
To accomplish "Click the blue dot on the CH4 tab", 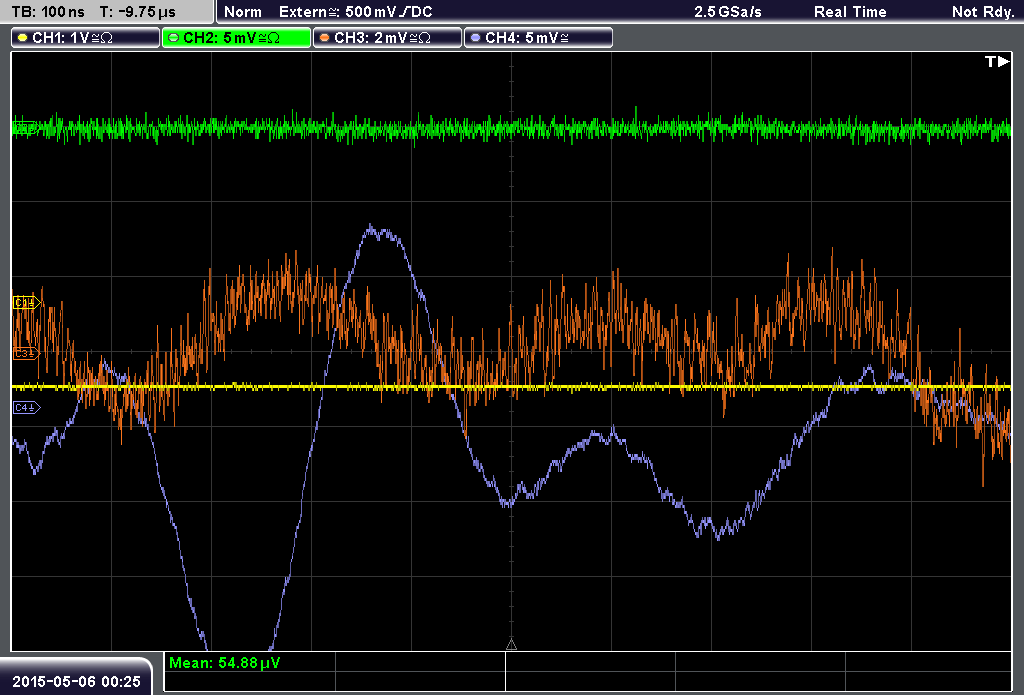I will (475, 38).
